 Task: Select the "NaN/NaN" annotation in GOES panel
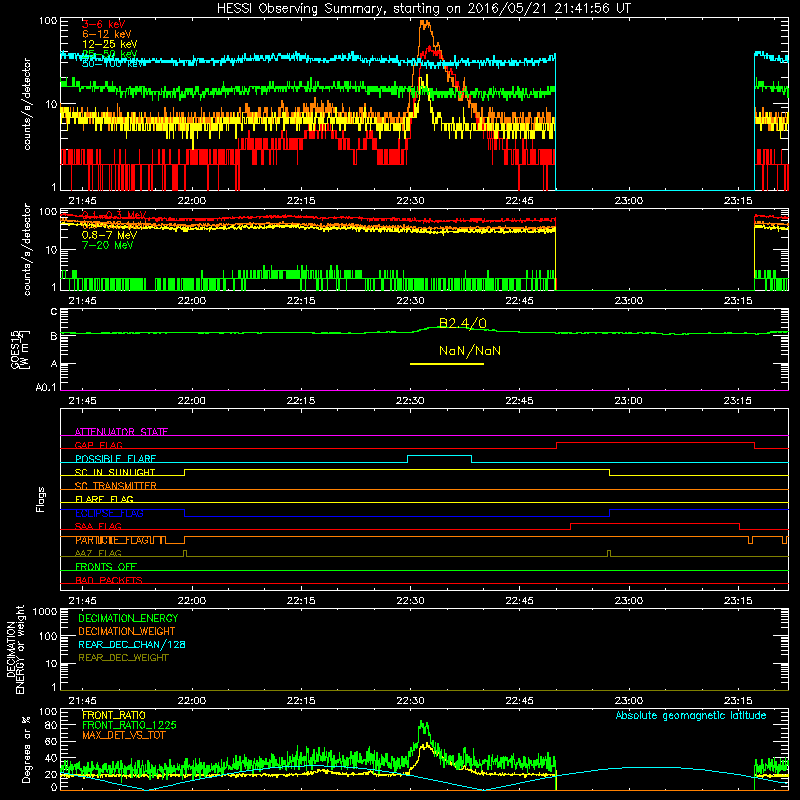tap(470, 351)
